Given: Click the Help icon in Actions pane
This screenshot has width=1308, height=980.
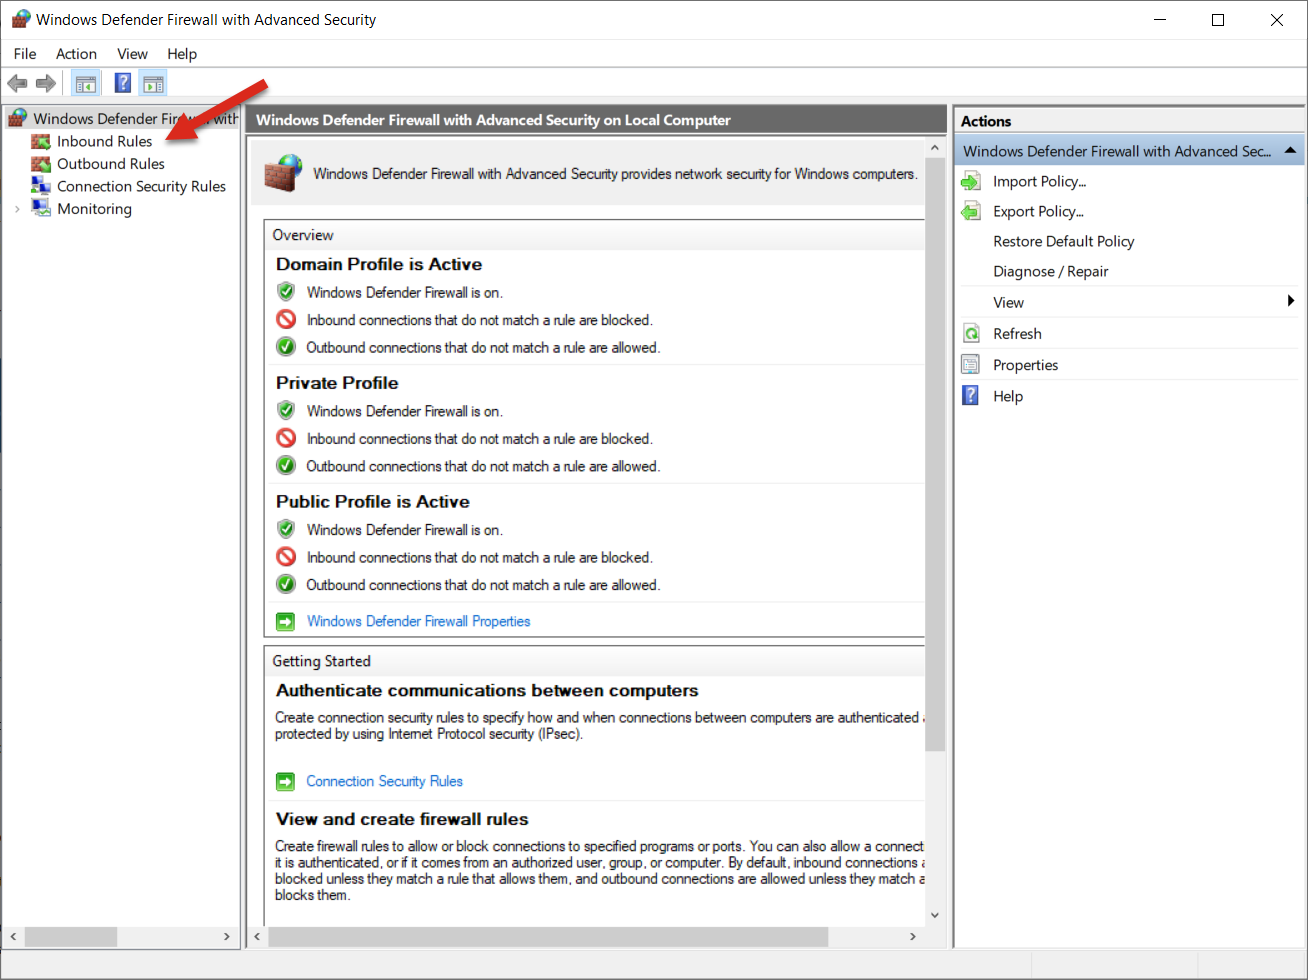Looking at the screenshot, I should click(971, 396).
